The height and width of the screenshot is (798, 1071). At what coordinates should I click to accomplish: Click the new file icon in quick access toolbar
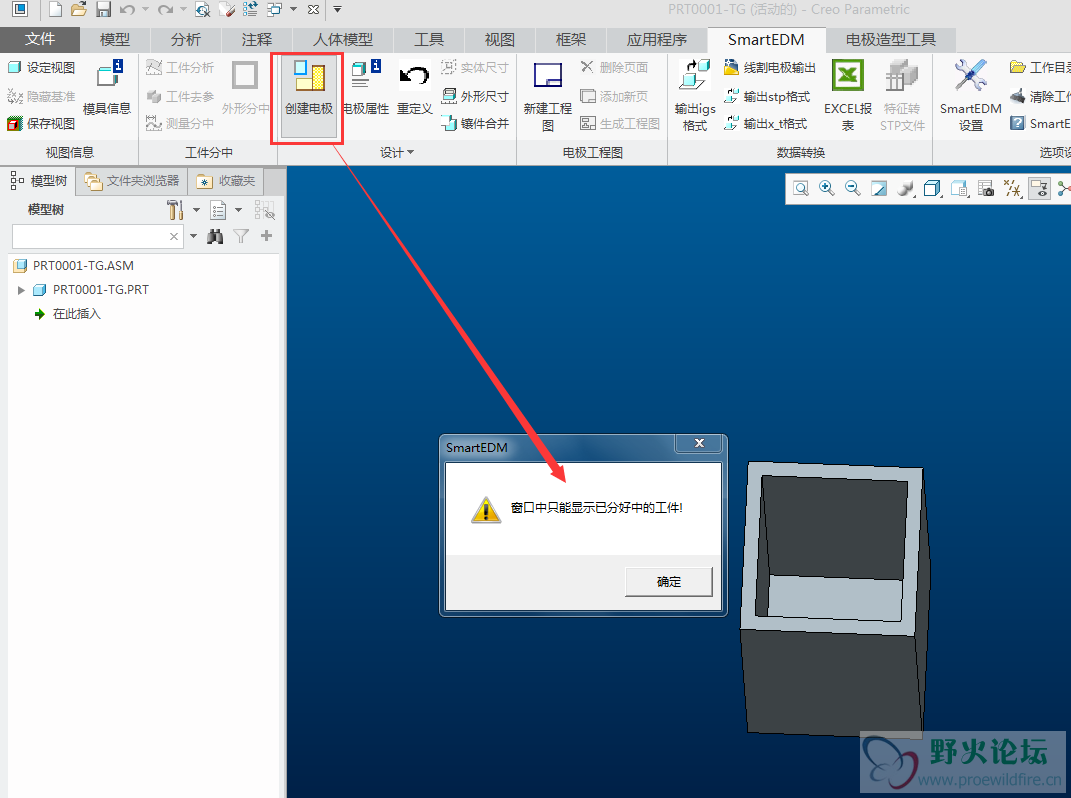click(x=55, y=10)
